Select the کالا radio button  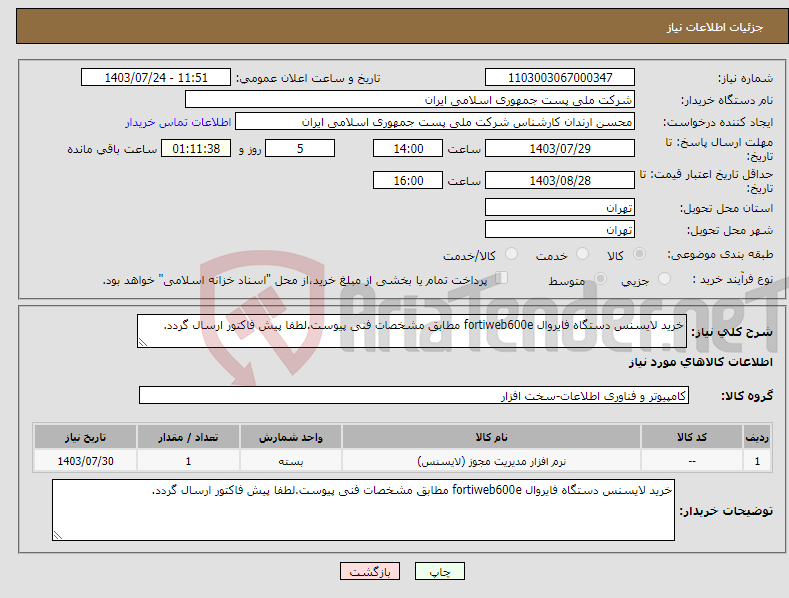[639, 254]
